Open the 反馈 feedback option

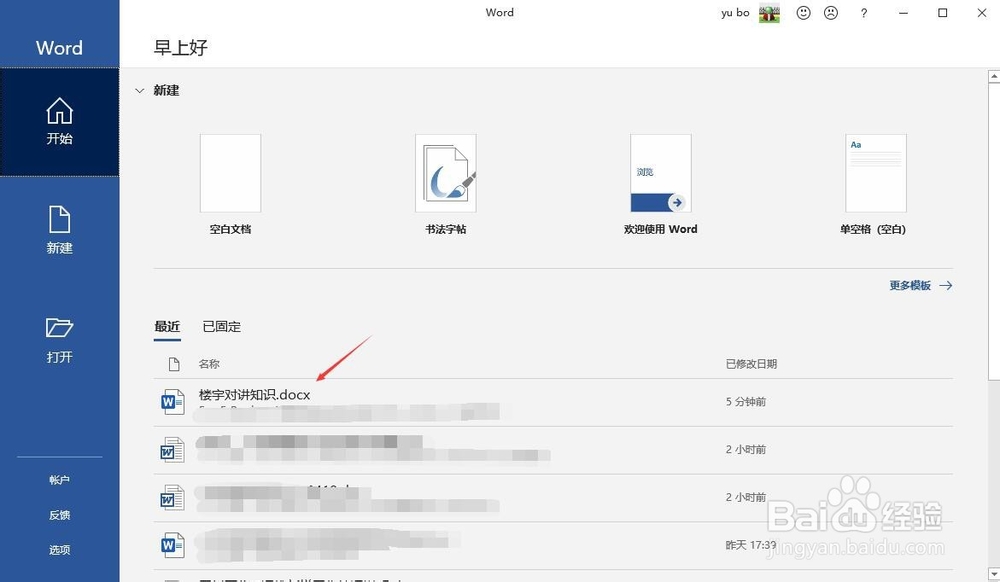point(59,514)
